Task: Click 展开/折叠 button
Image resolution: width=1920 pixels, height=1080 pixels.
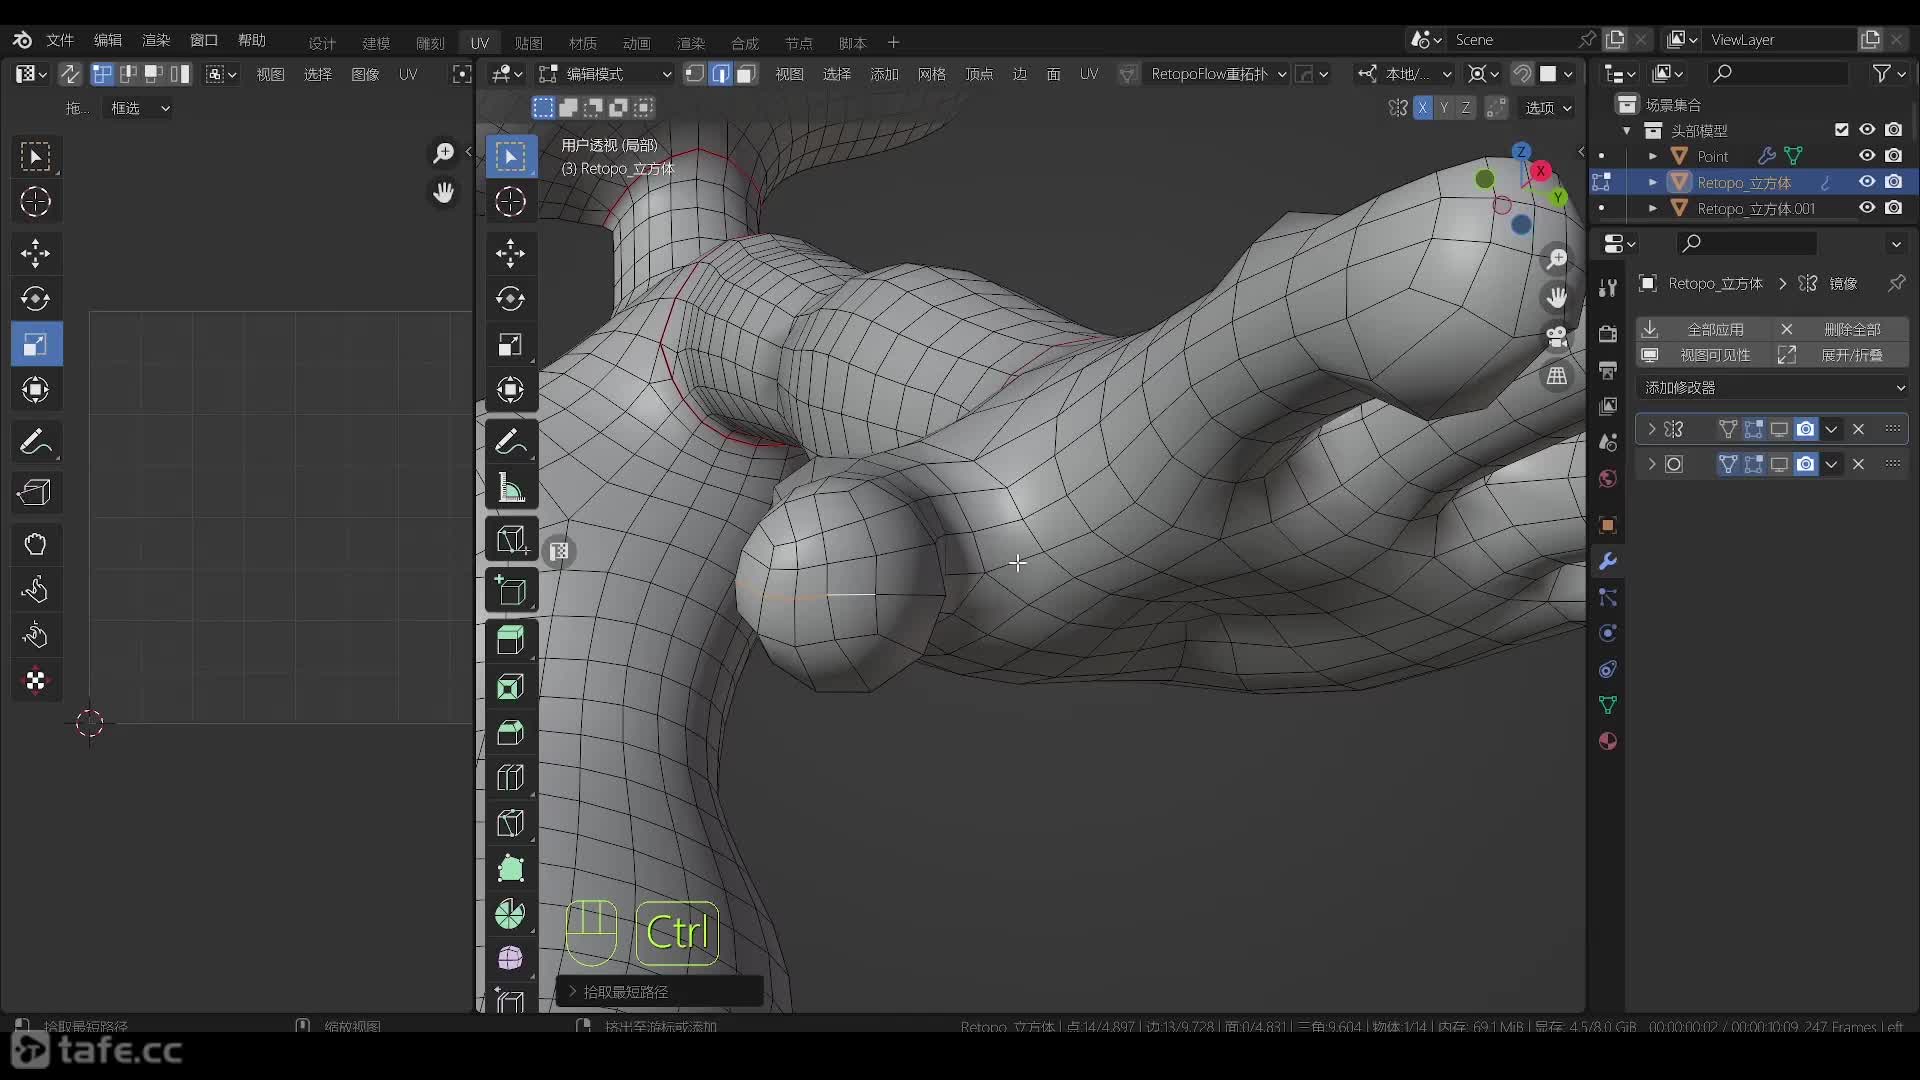Action: pyautogui.click(x=1841, y=355)
